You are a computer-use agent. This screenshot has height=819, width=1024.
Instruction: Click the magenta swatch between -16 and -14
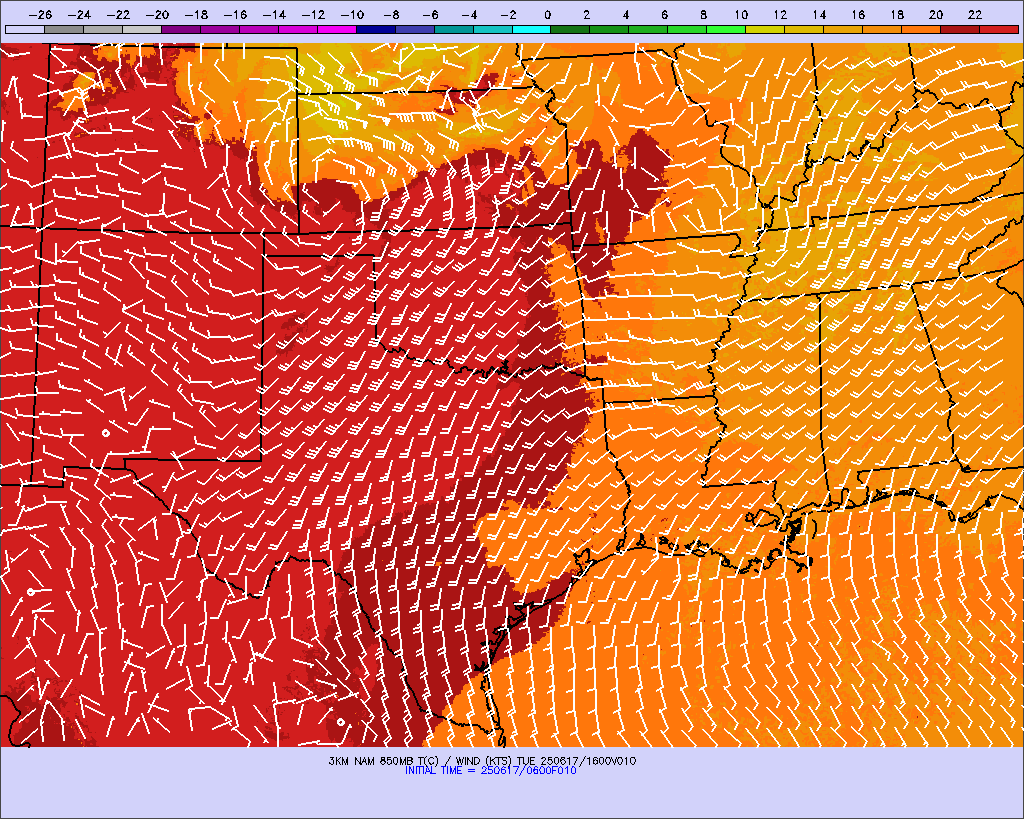(259, 29)
